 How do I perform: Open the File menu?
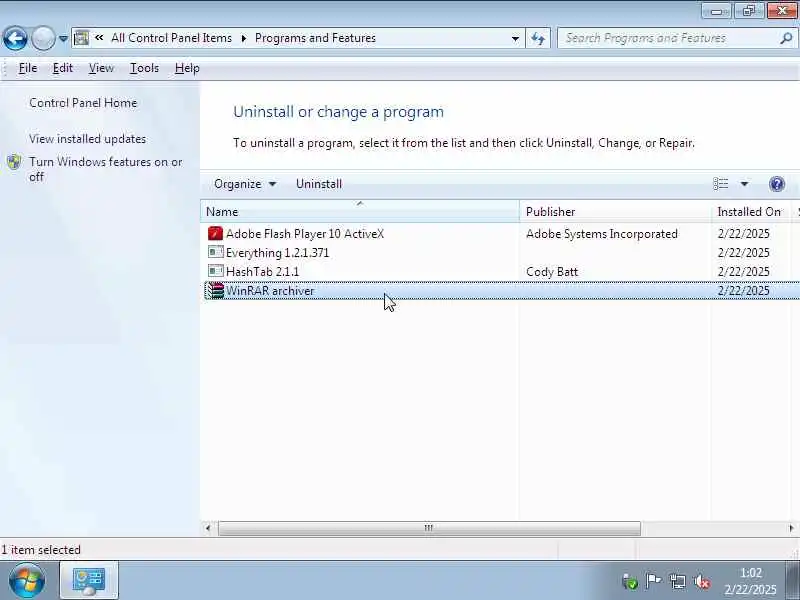point(28,68)
